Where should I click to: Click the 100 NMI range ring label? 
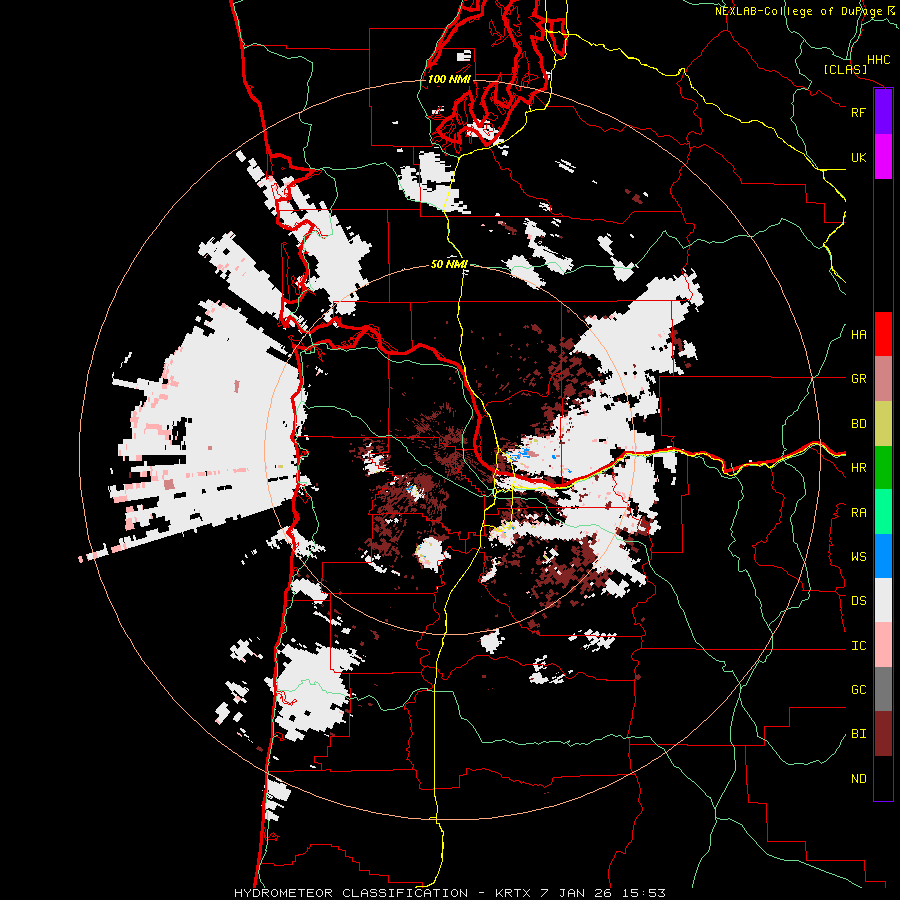click(x=449, y=79)
